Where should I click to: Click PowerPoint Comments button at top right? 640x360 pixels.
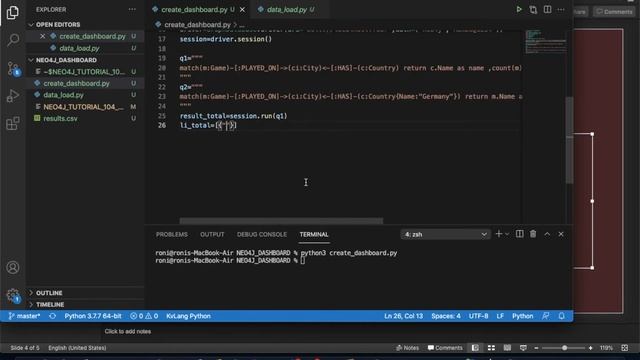pos(615,12)
